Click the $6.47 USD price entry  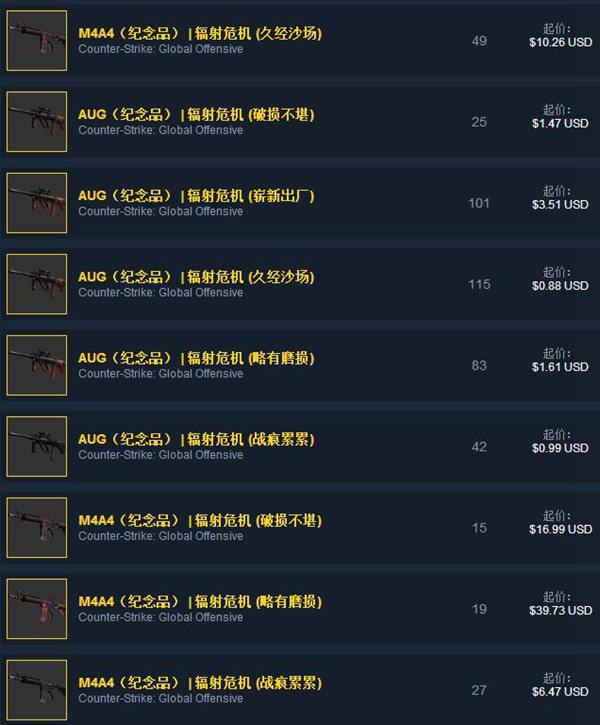pyautogui.click(x=560, y=692)
